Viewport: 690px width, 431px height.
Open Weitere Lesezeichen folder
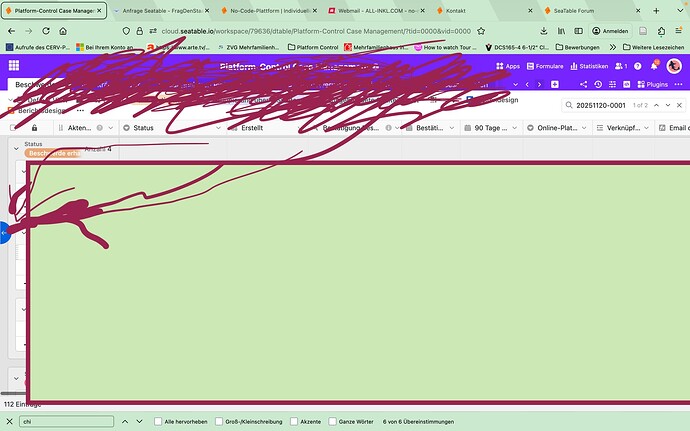(x=653, y=47)
